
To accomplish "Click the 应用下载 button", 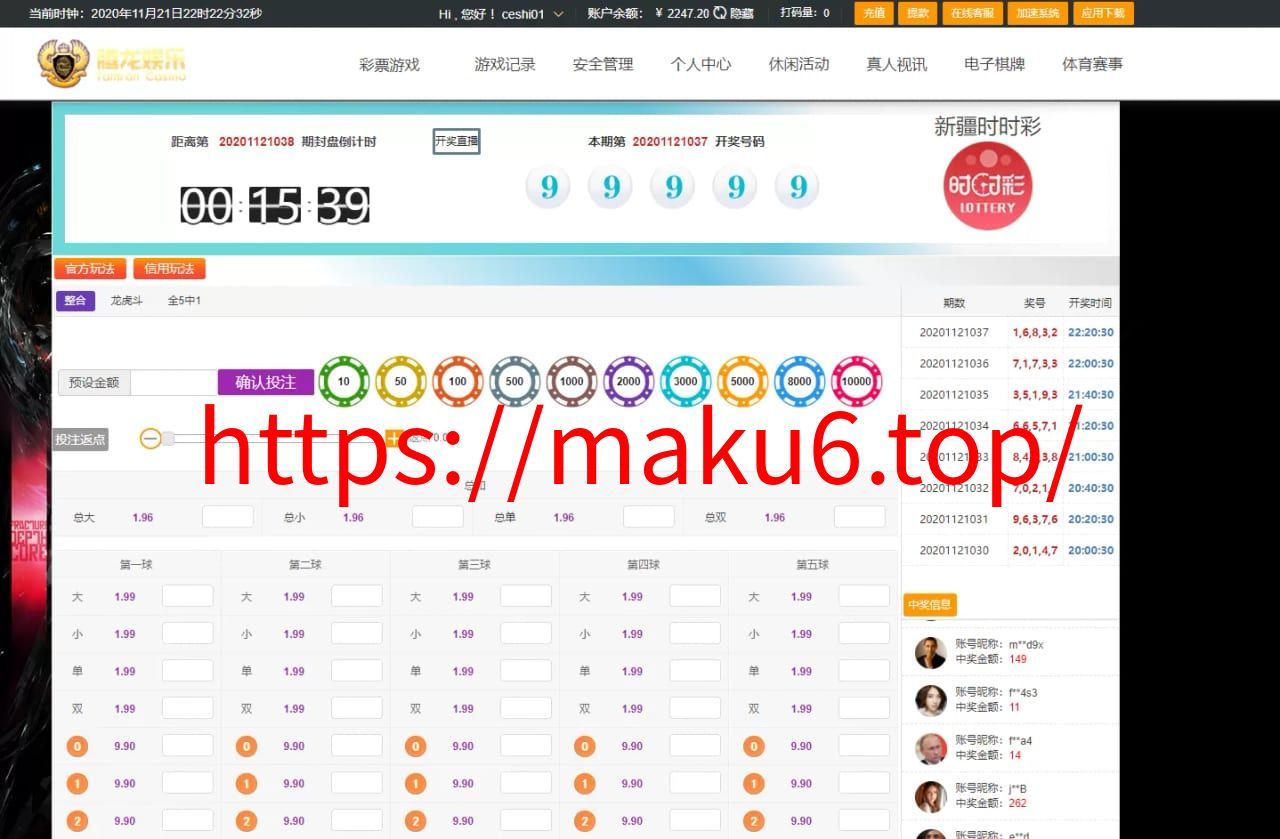I will click(1103, 13).
